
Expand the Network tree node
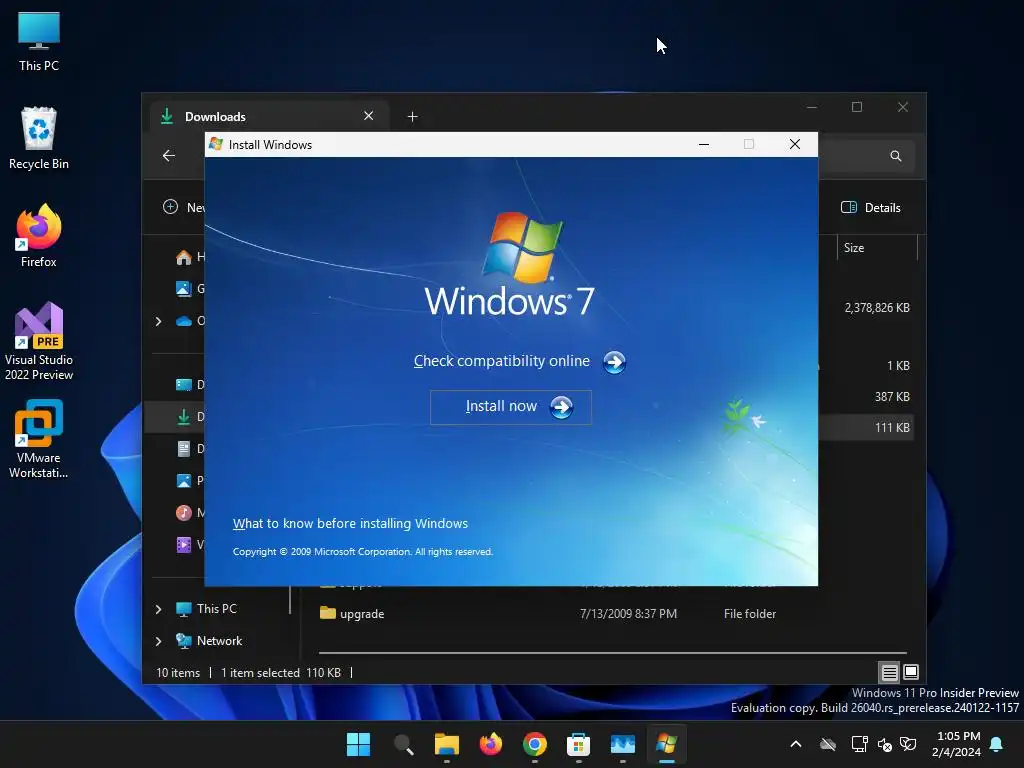158,641
